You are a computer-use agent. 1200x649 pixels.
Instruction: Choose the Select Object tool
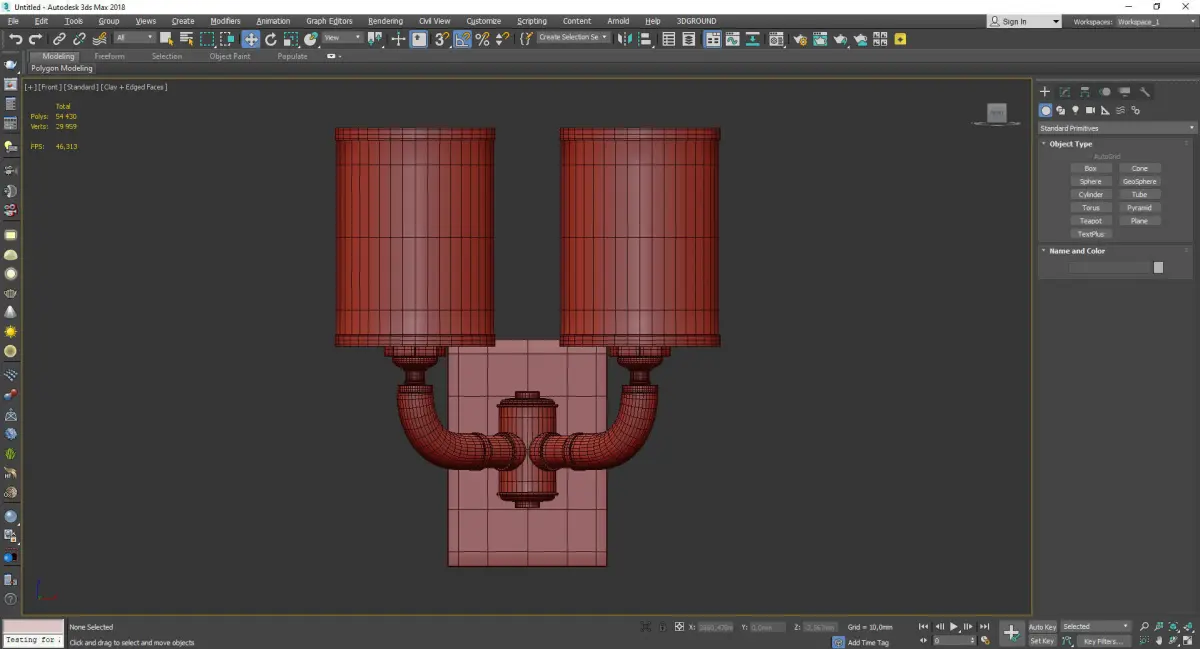click(166, 39)
